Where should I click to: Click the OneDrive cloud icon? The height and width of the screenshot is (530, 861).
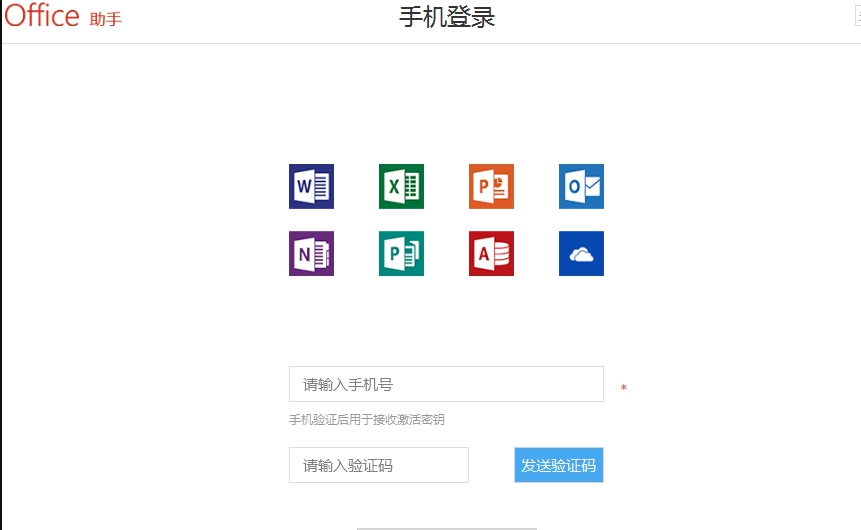pyautogui.click(x=582, y=253)
